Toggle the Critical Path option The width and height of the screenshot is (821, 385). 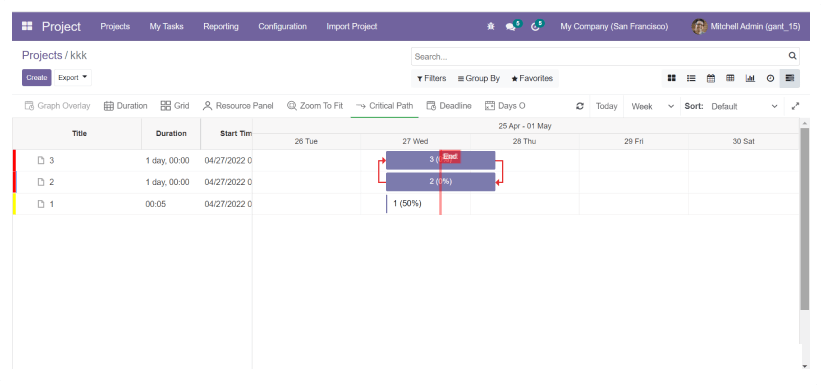pos(384,106)
